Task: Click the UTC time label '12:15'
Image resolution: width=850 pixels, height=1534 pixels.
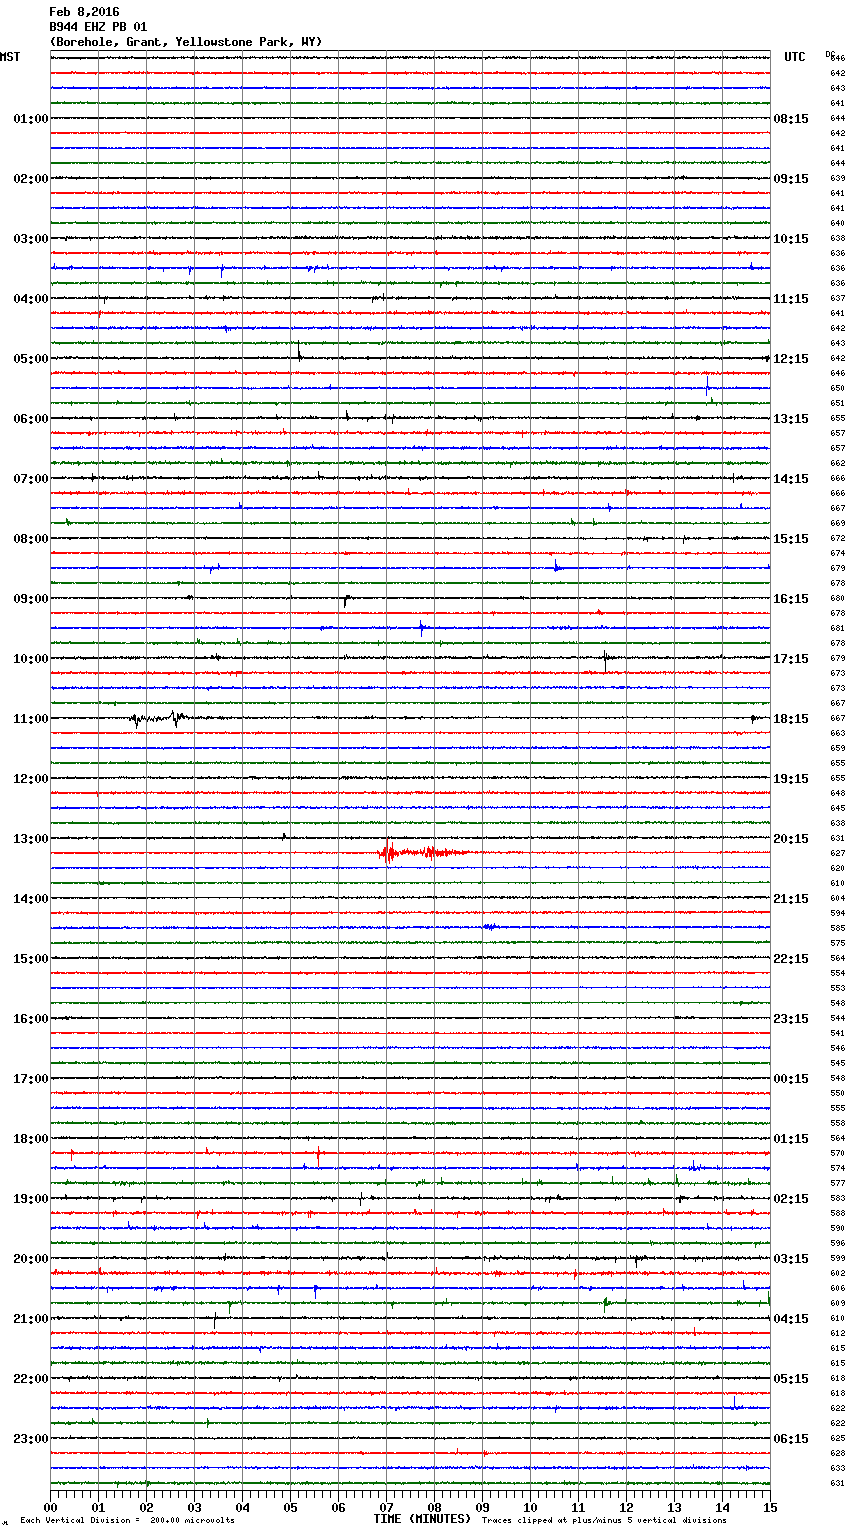Action: 791,359
